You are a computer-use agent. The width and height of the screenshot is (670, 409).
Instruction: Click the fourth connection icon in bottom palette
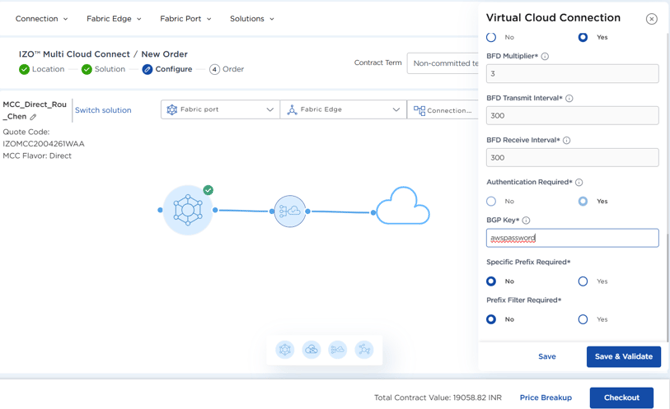pyautogui.click(x=364, y=350)
